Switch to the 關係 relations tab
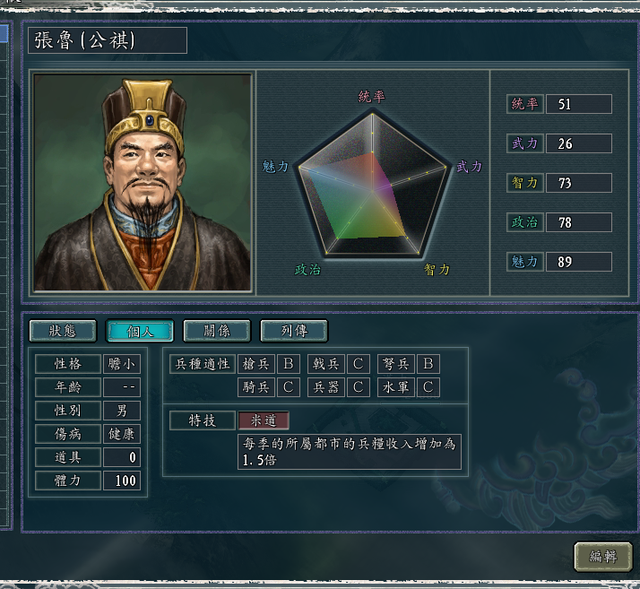This screenshot has width=640, height=589. click(217, 331)
